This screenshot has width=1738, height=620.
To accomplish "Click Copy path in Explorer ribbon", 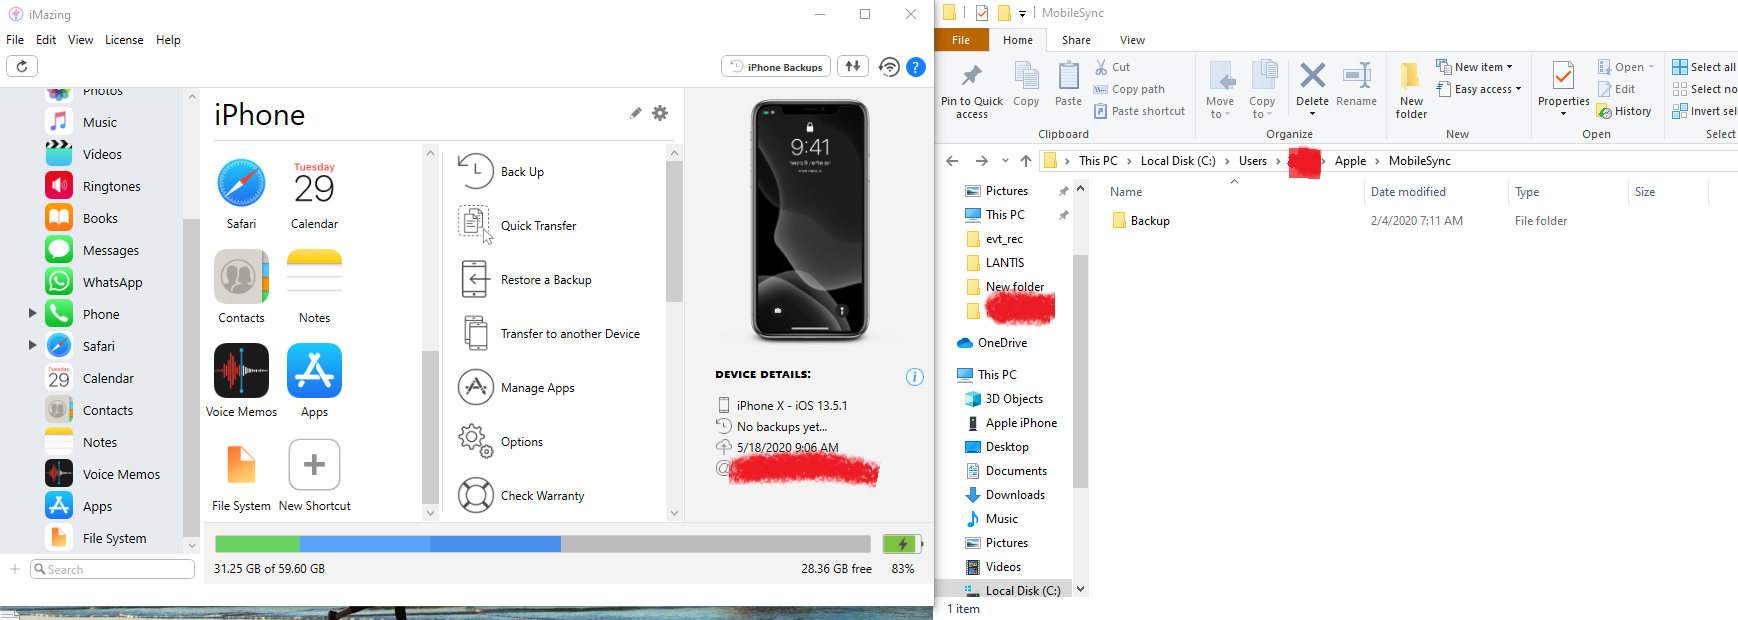I will pos(1129,89).
